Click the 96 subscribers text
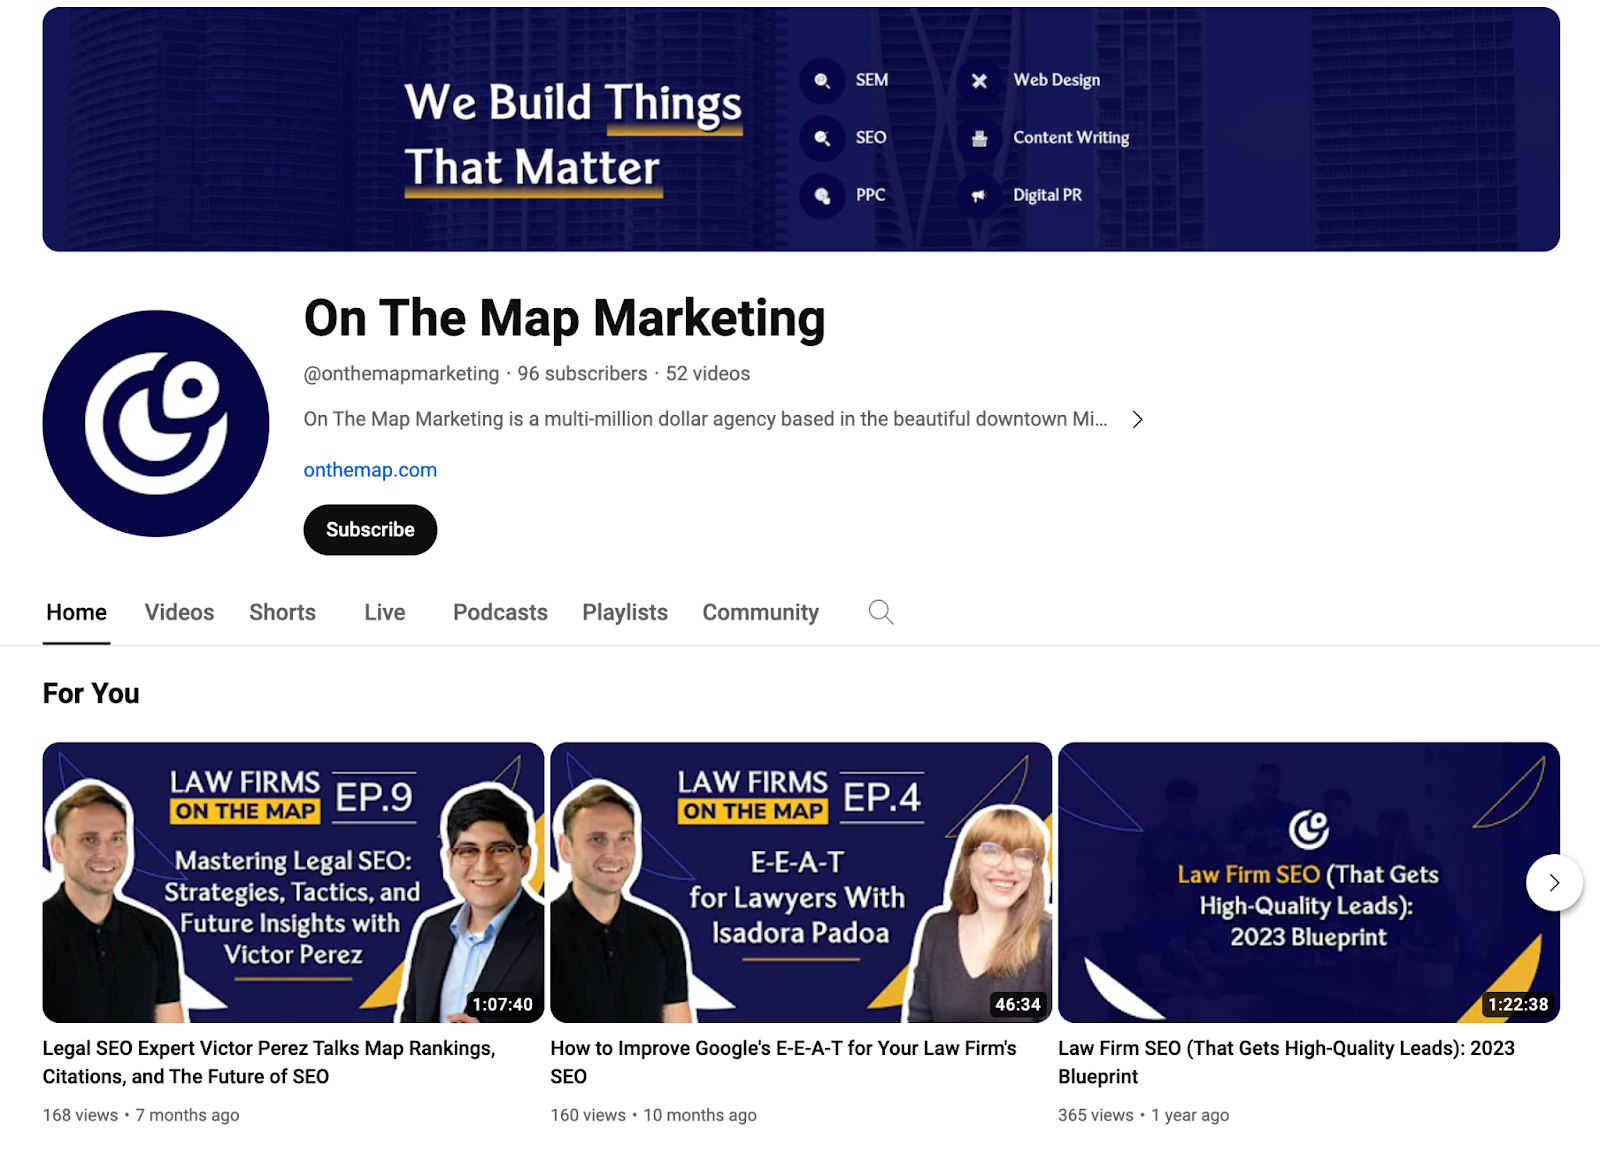Screen dimensions: 1600x1152 pyautogui.click(x=582, y=373)
